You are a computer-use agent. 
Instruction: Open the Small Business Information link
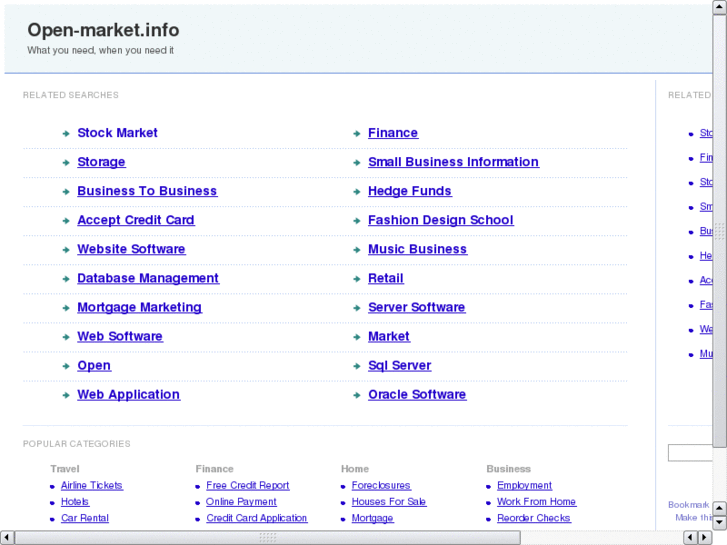tap(453, 162)
